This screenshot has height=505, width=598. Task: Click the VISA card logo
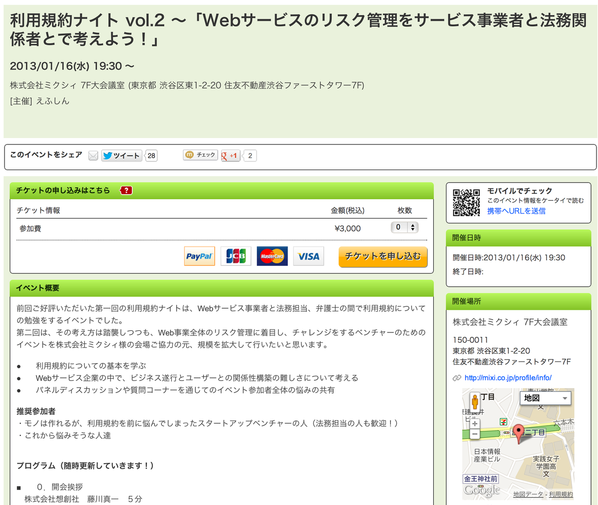point(309,256)
